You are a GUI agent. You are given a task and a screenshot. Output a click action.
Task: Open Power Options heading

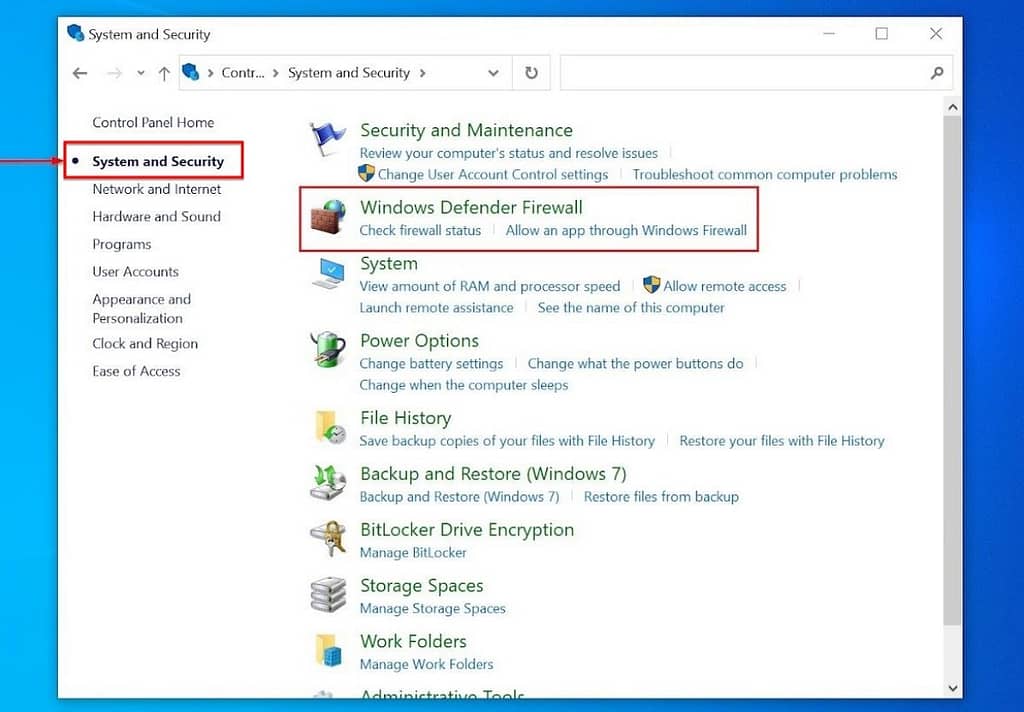pos(419,340)
